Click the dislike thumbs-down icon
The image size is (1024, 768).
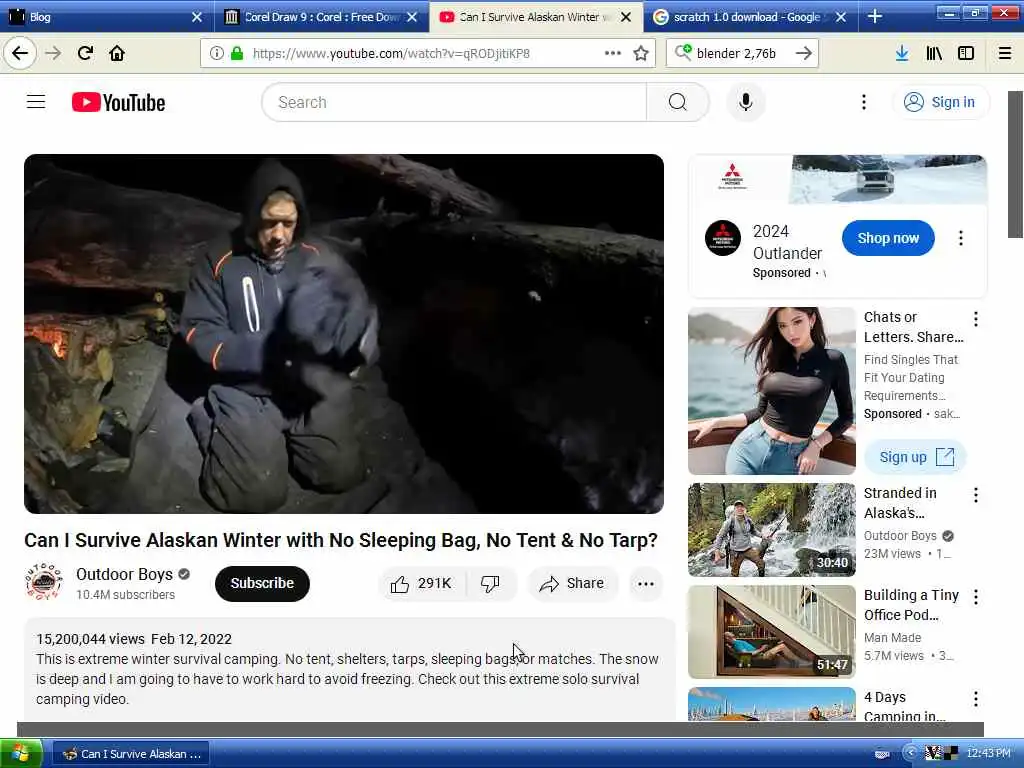click(x=490, y=583)
